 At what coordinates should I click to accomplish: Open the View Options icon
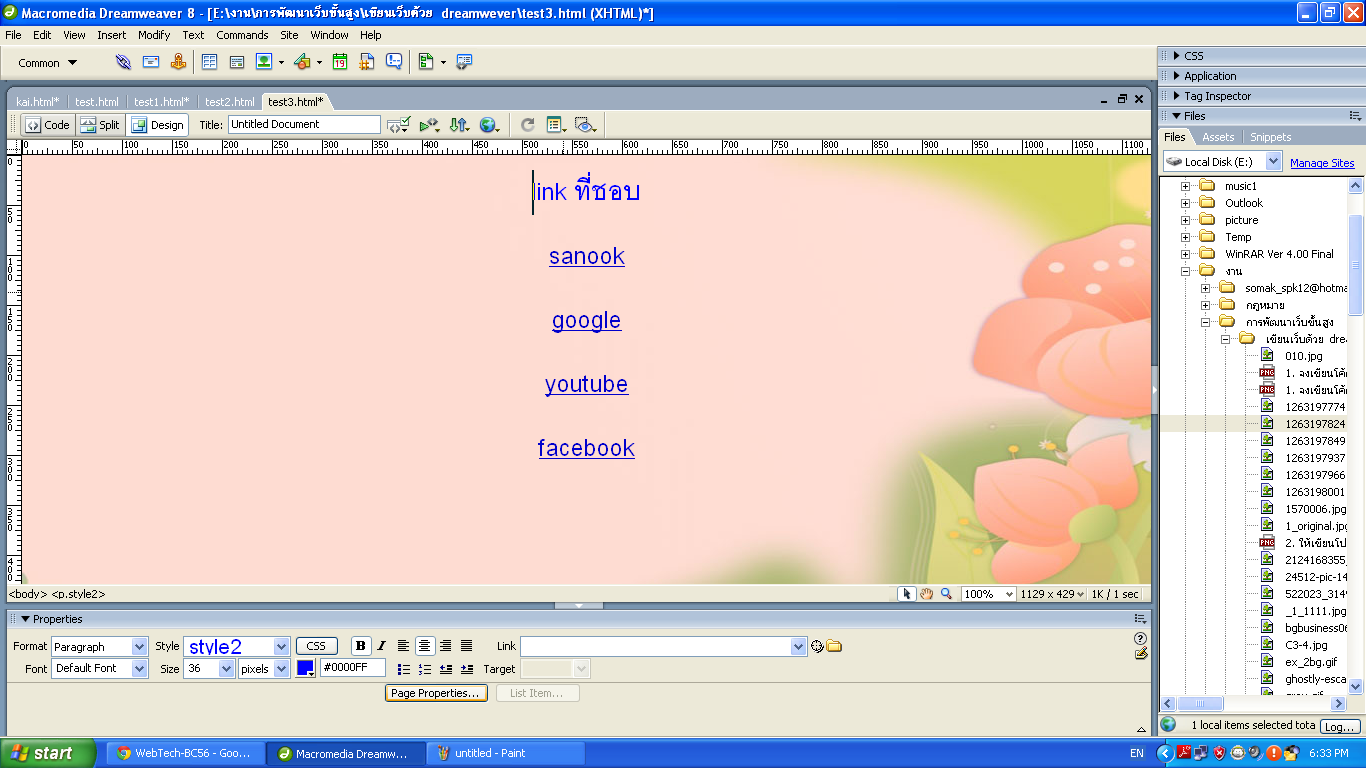coord(556,125)
